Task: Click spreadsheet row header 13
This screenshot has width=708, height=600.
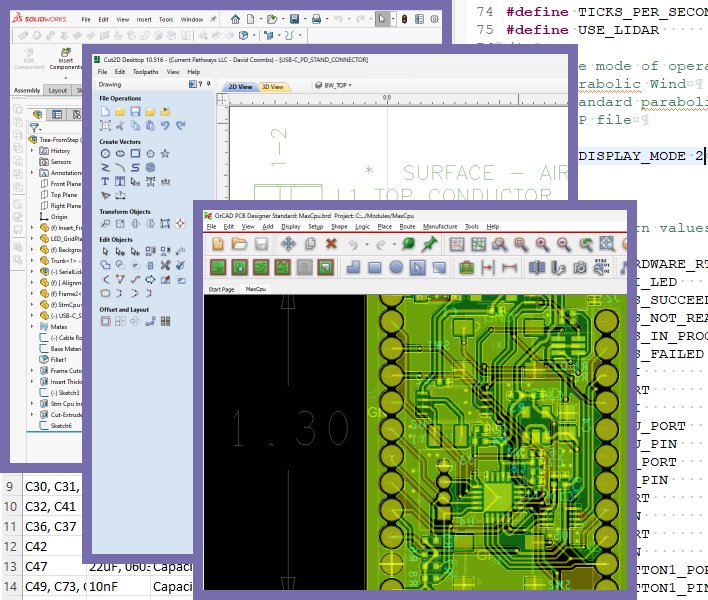Action: point(10,566)
